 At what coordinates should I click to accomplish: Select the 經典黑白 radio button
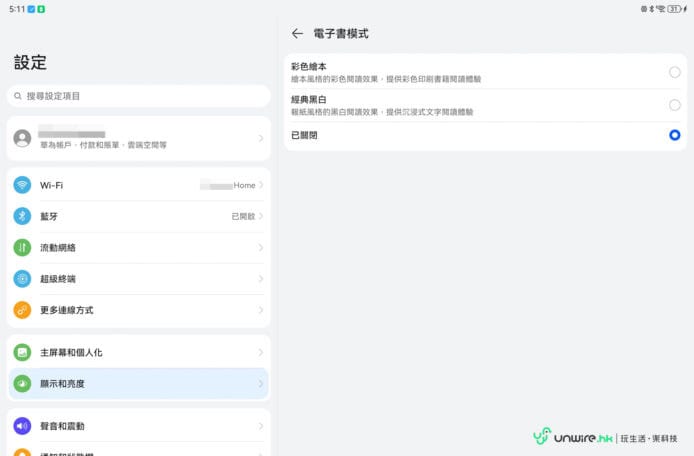tap(674, 105)
